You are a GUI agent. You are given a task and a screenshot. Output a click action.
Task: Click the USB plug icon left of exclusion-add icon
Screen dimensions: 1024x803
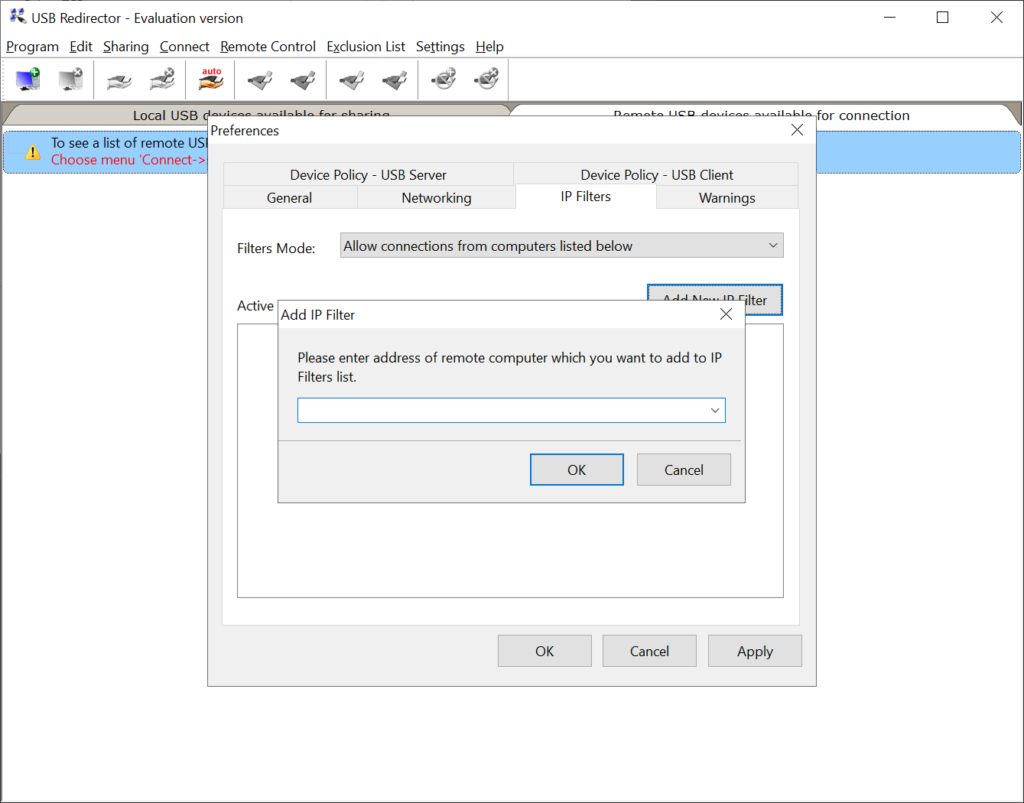(x=394, y=80)
